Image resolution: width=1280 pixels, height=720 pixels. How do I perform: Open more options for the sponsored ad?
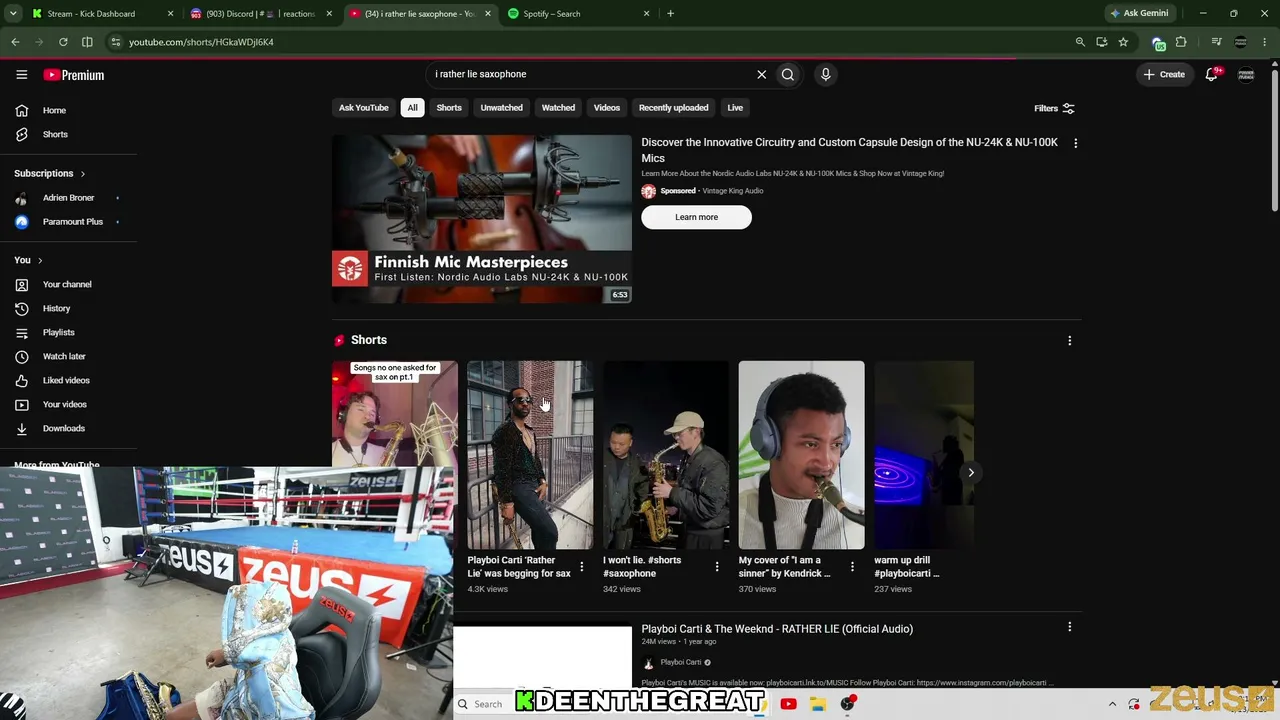click(1075, 143)
